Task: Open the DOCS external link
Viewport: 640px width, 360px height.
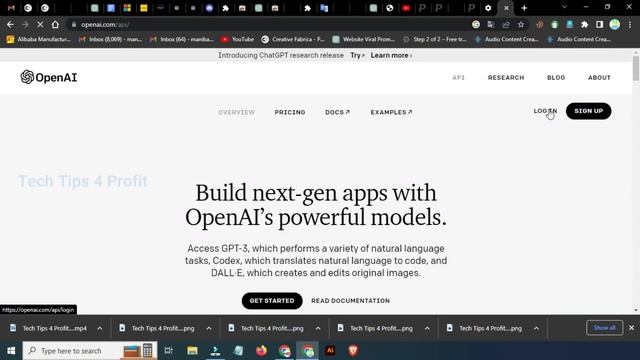Action: [x=337, y=112]
